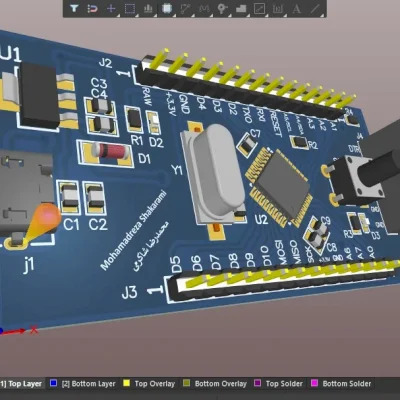Switch to the Top Layer tab
This screenshot has height=400, width=400.
coord(21,384)
